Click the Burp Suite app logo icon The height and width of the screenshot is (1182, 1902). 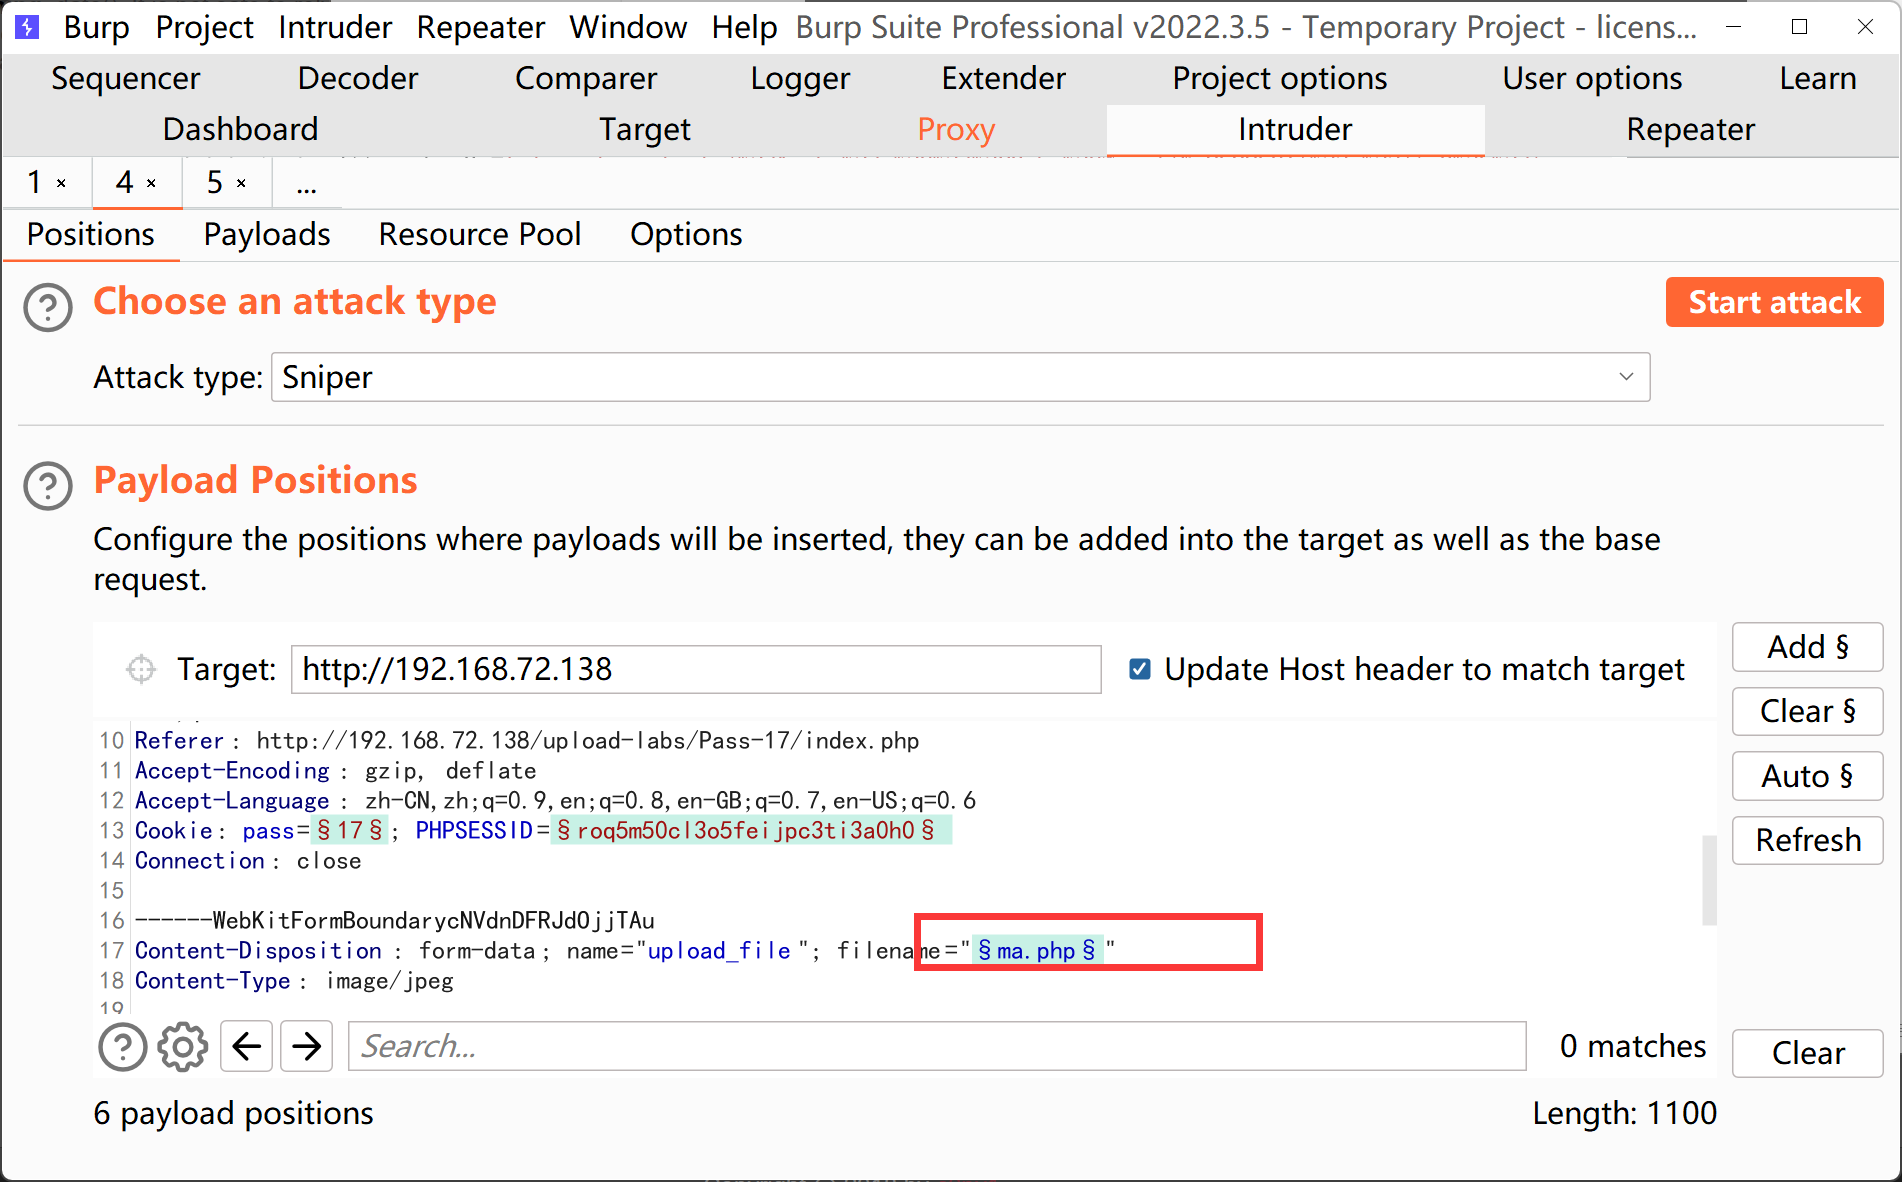pos(27,27)
